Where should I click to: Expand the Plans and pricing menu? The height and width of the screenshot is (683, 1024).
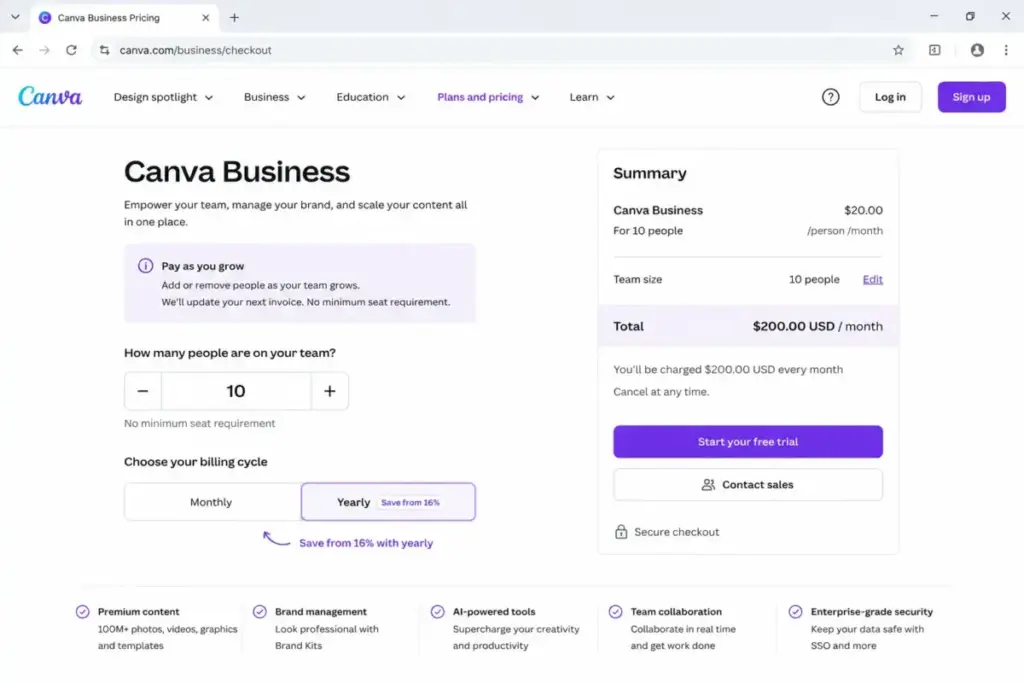[488, 97]
